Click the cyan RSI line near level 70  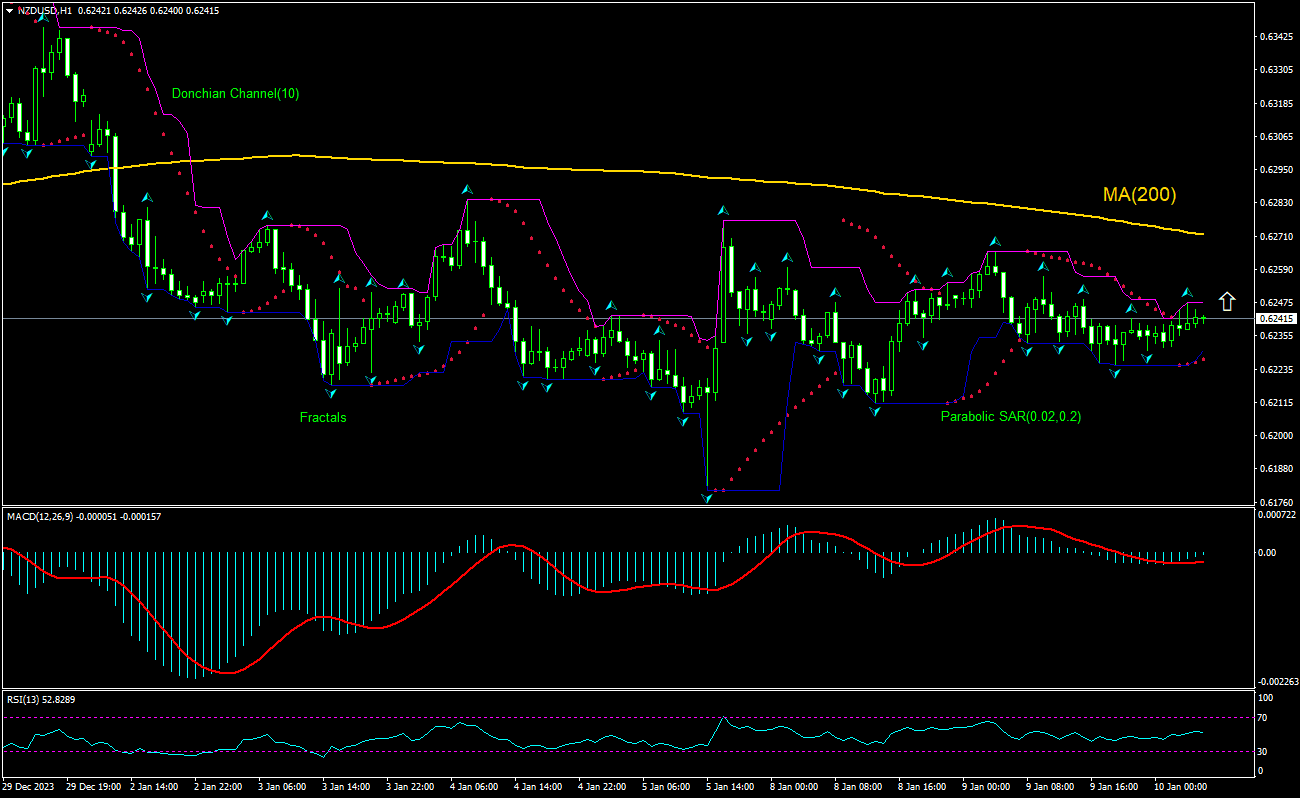(723, 716)
